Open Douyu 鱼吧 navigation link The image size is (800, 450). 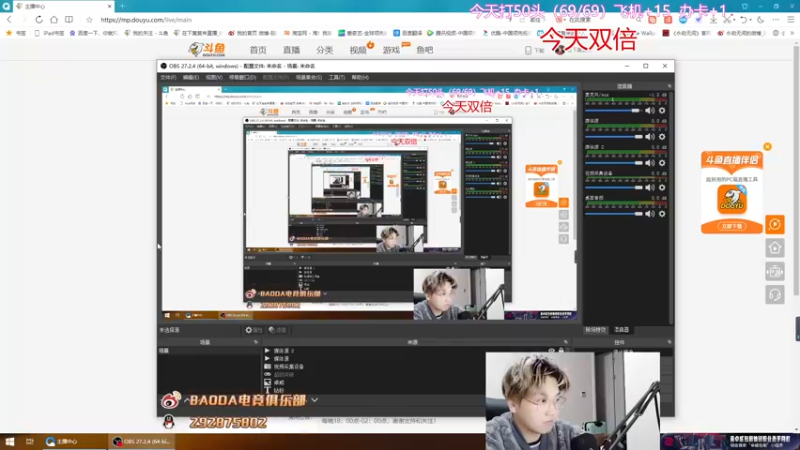[424, 50]
